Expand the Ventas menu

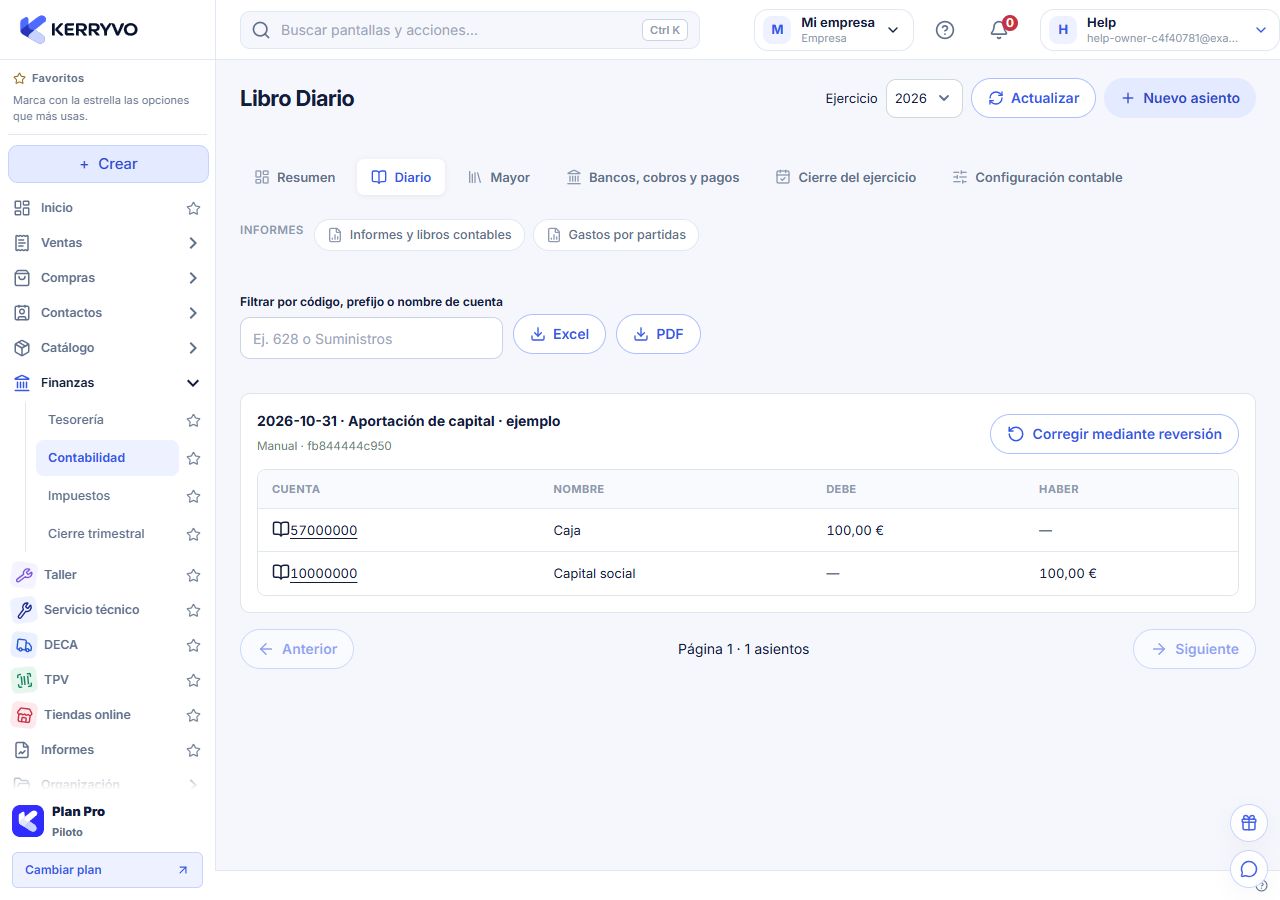pos(193,243)
